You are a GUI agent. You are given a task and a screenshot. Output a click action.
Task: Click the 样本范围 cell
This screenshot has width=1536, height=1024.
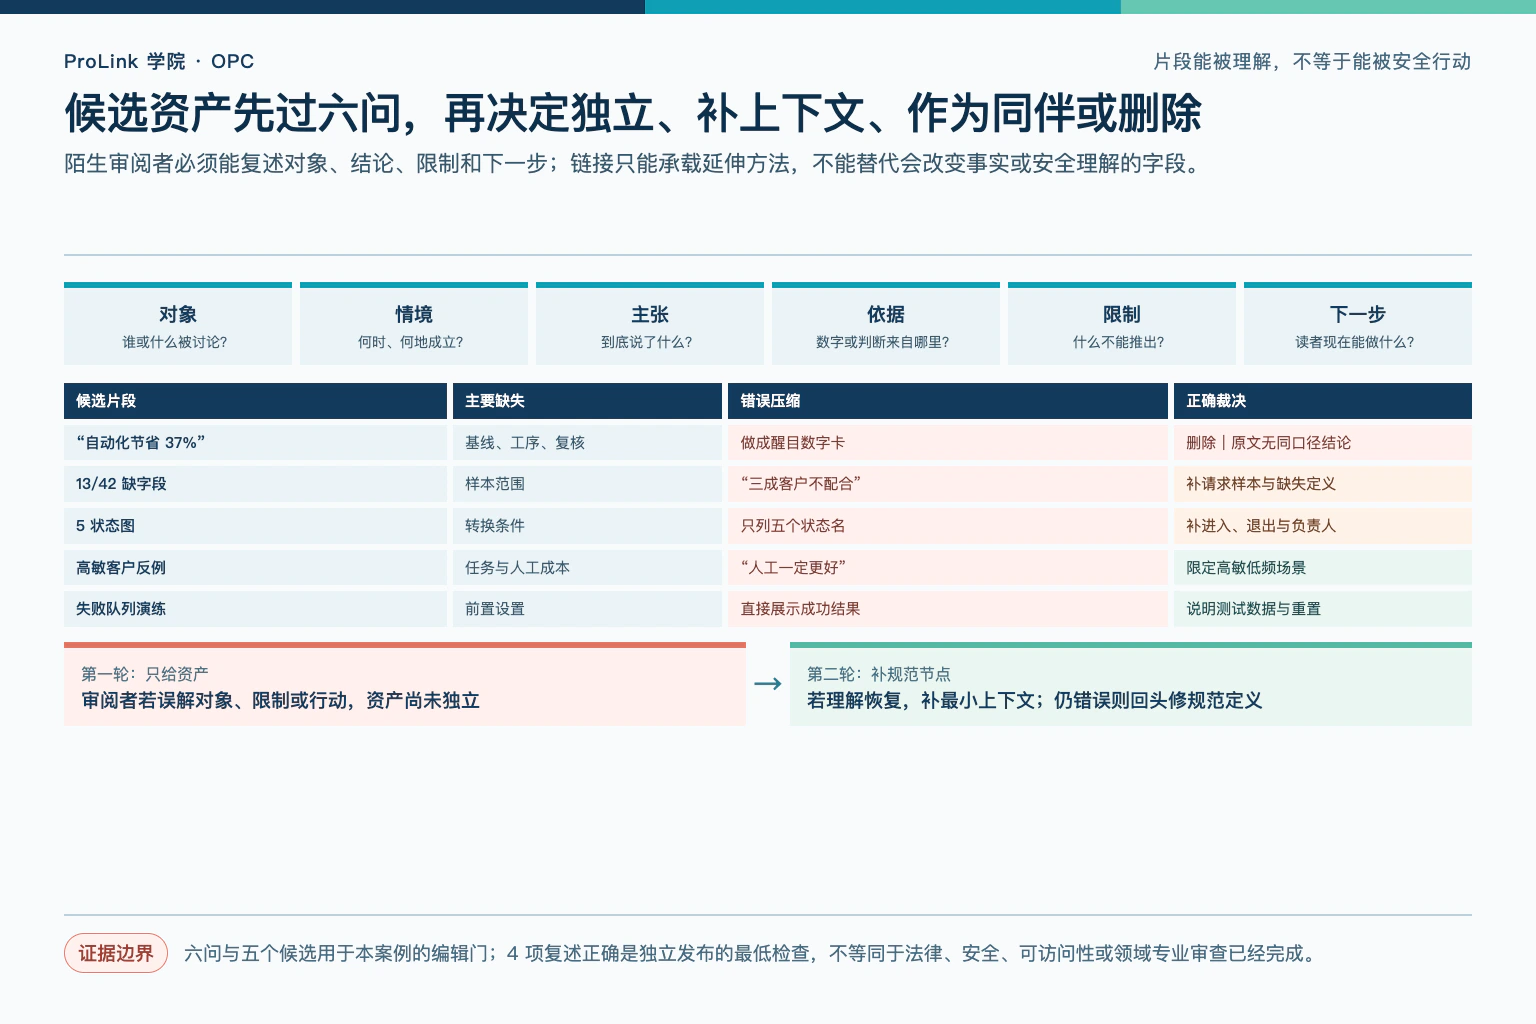587,484
